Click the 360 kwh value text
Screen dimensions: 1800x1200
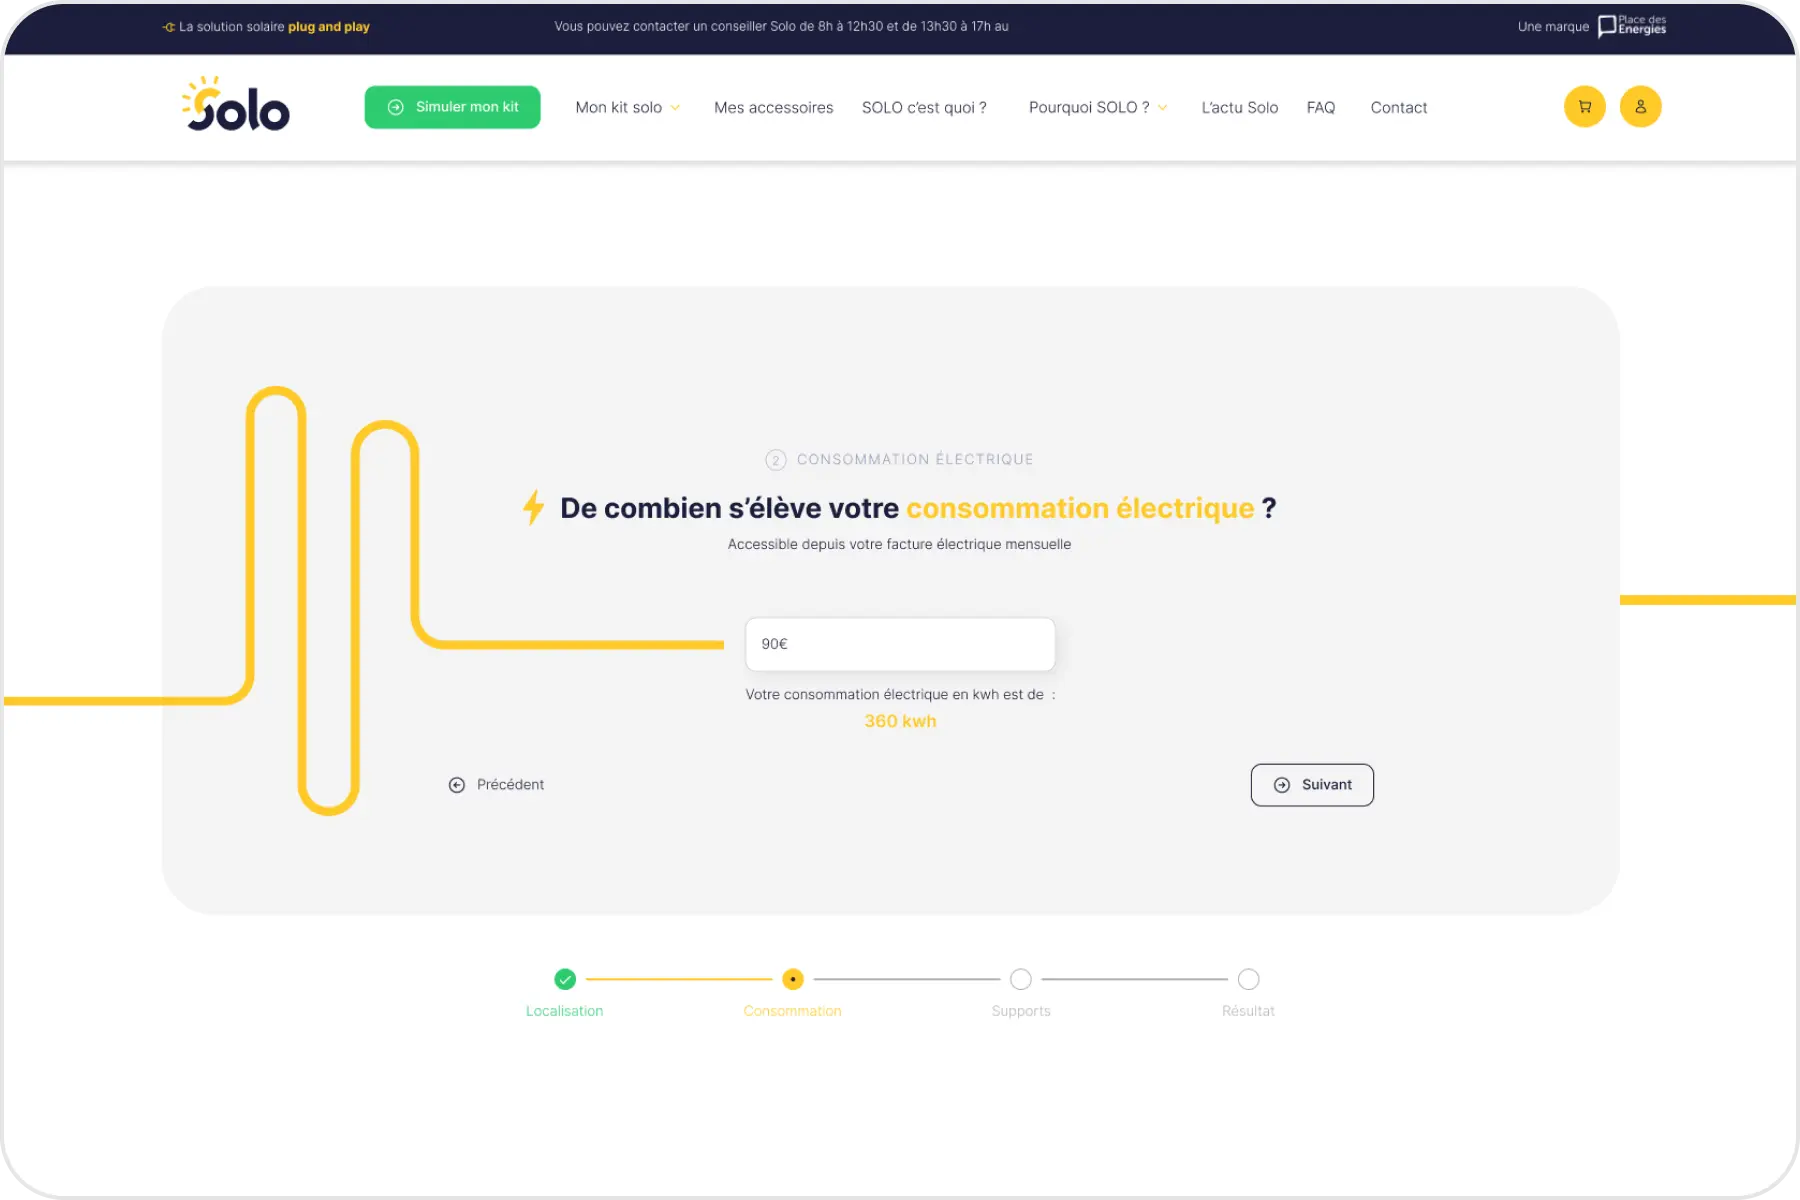[900, 721]
